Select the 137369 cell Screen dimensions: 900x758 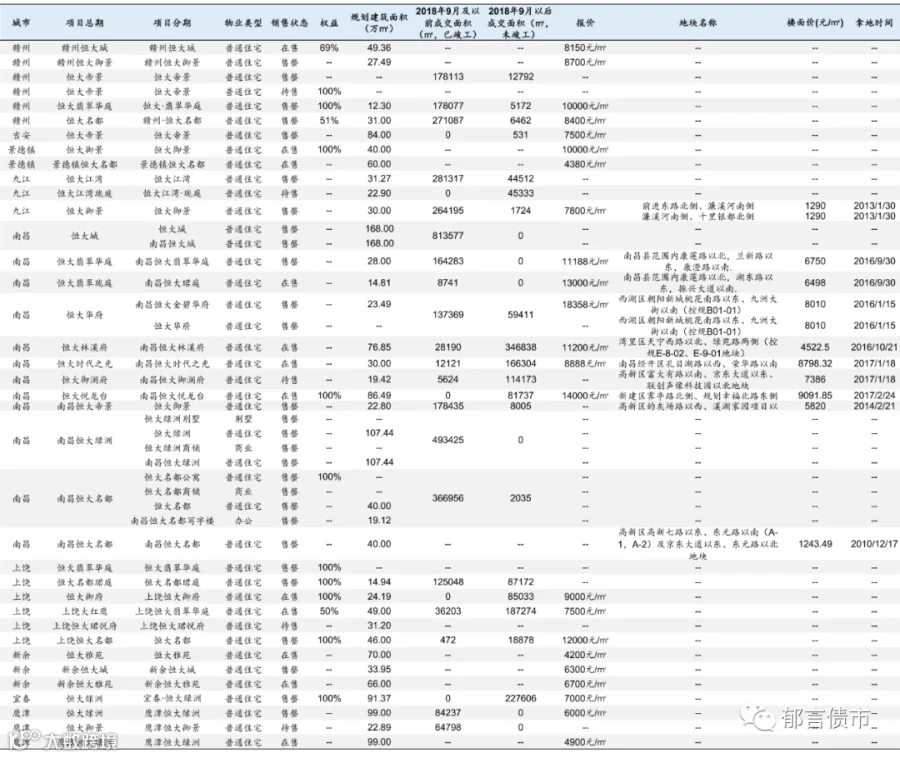pos(448,315)
